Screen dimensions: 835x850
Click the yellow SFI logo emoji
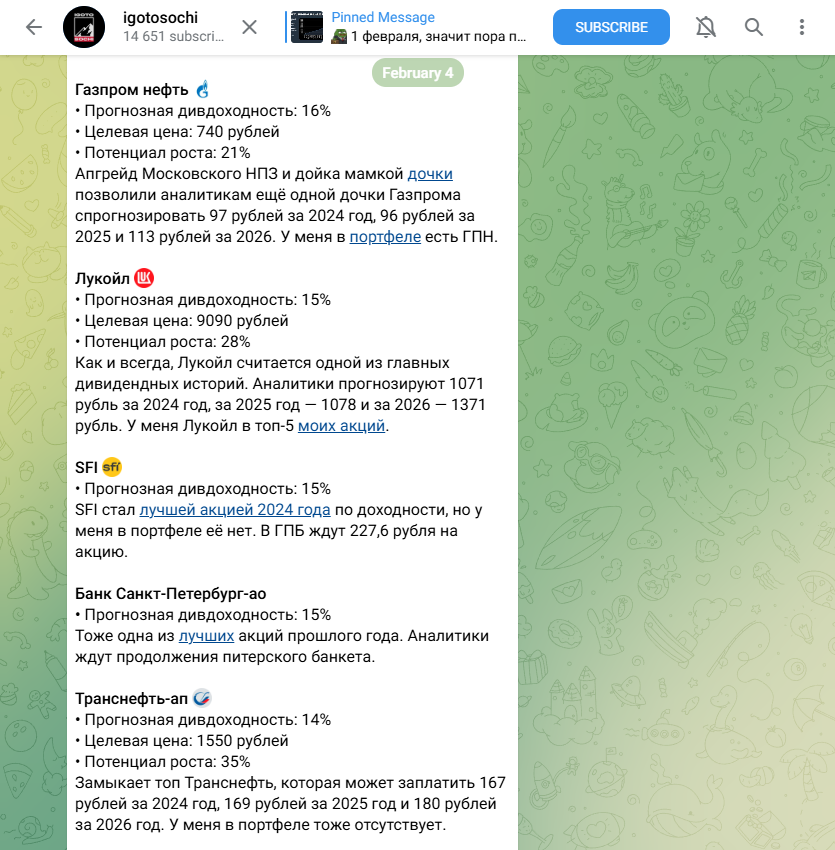[112, 467]
